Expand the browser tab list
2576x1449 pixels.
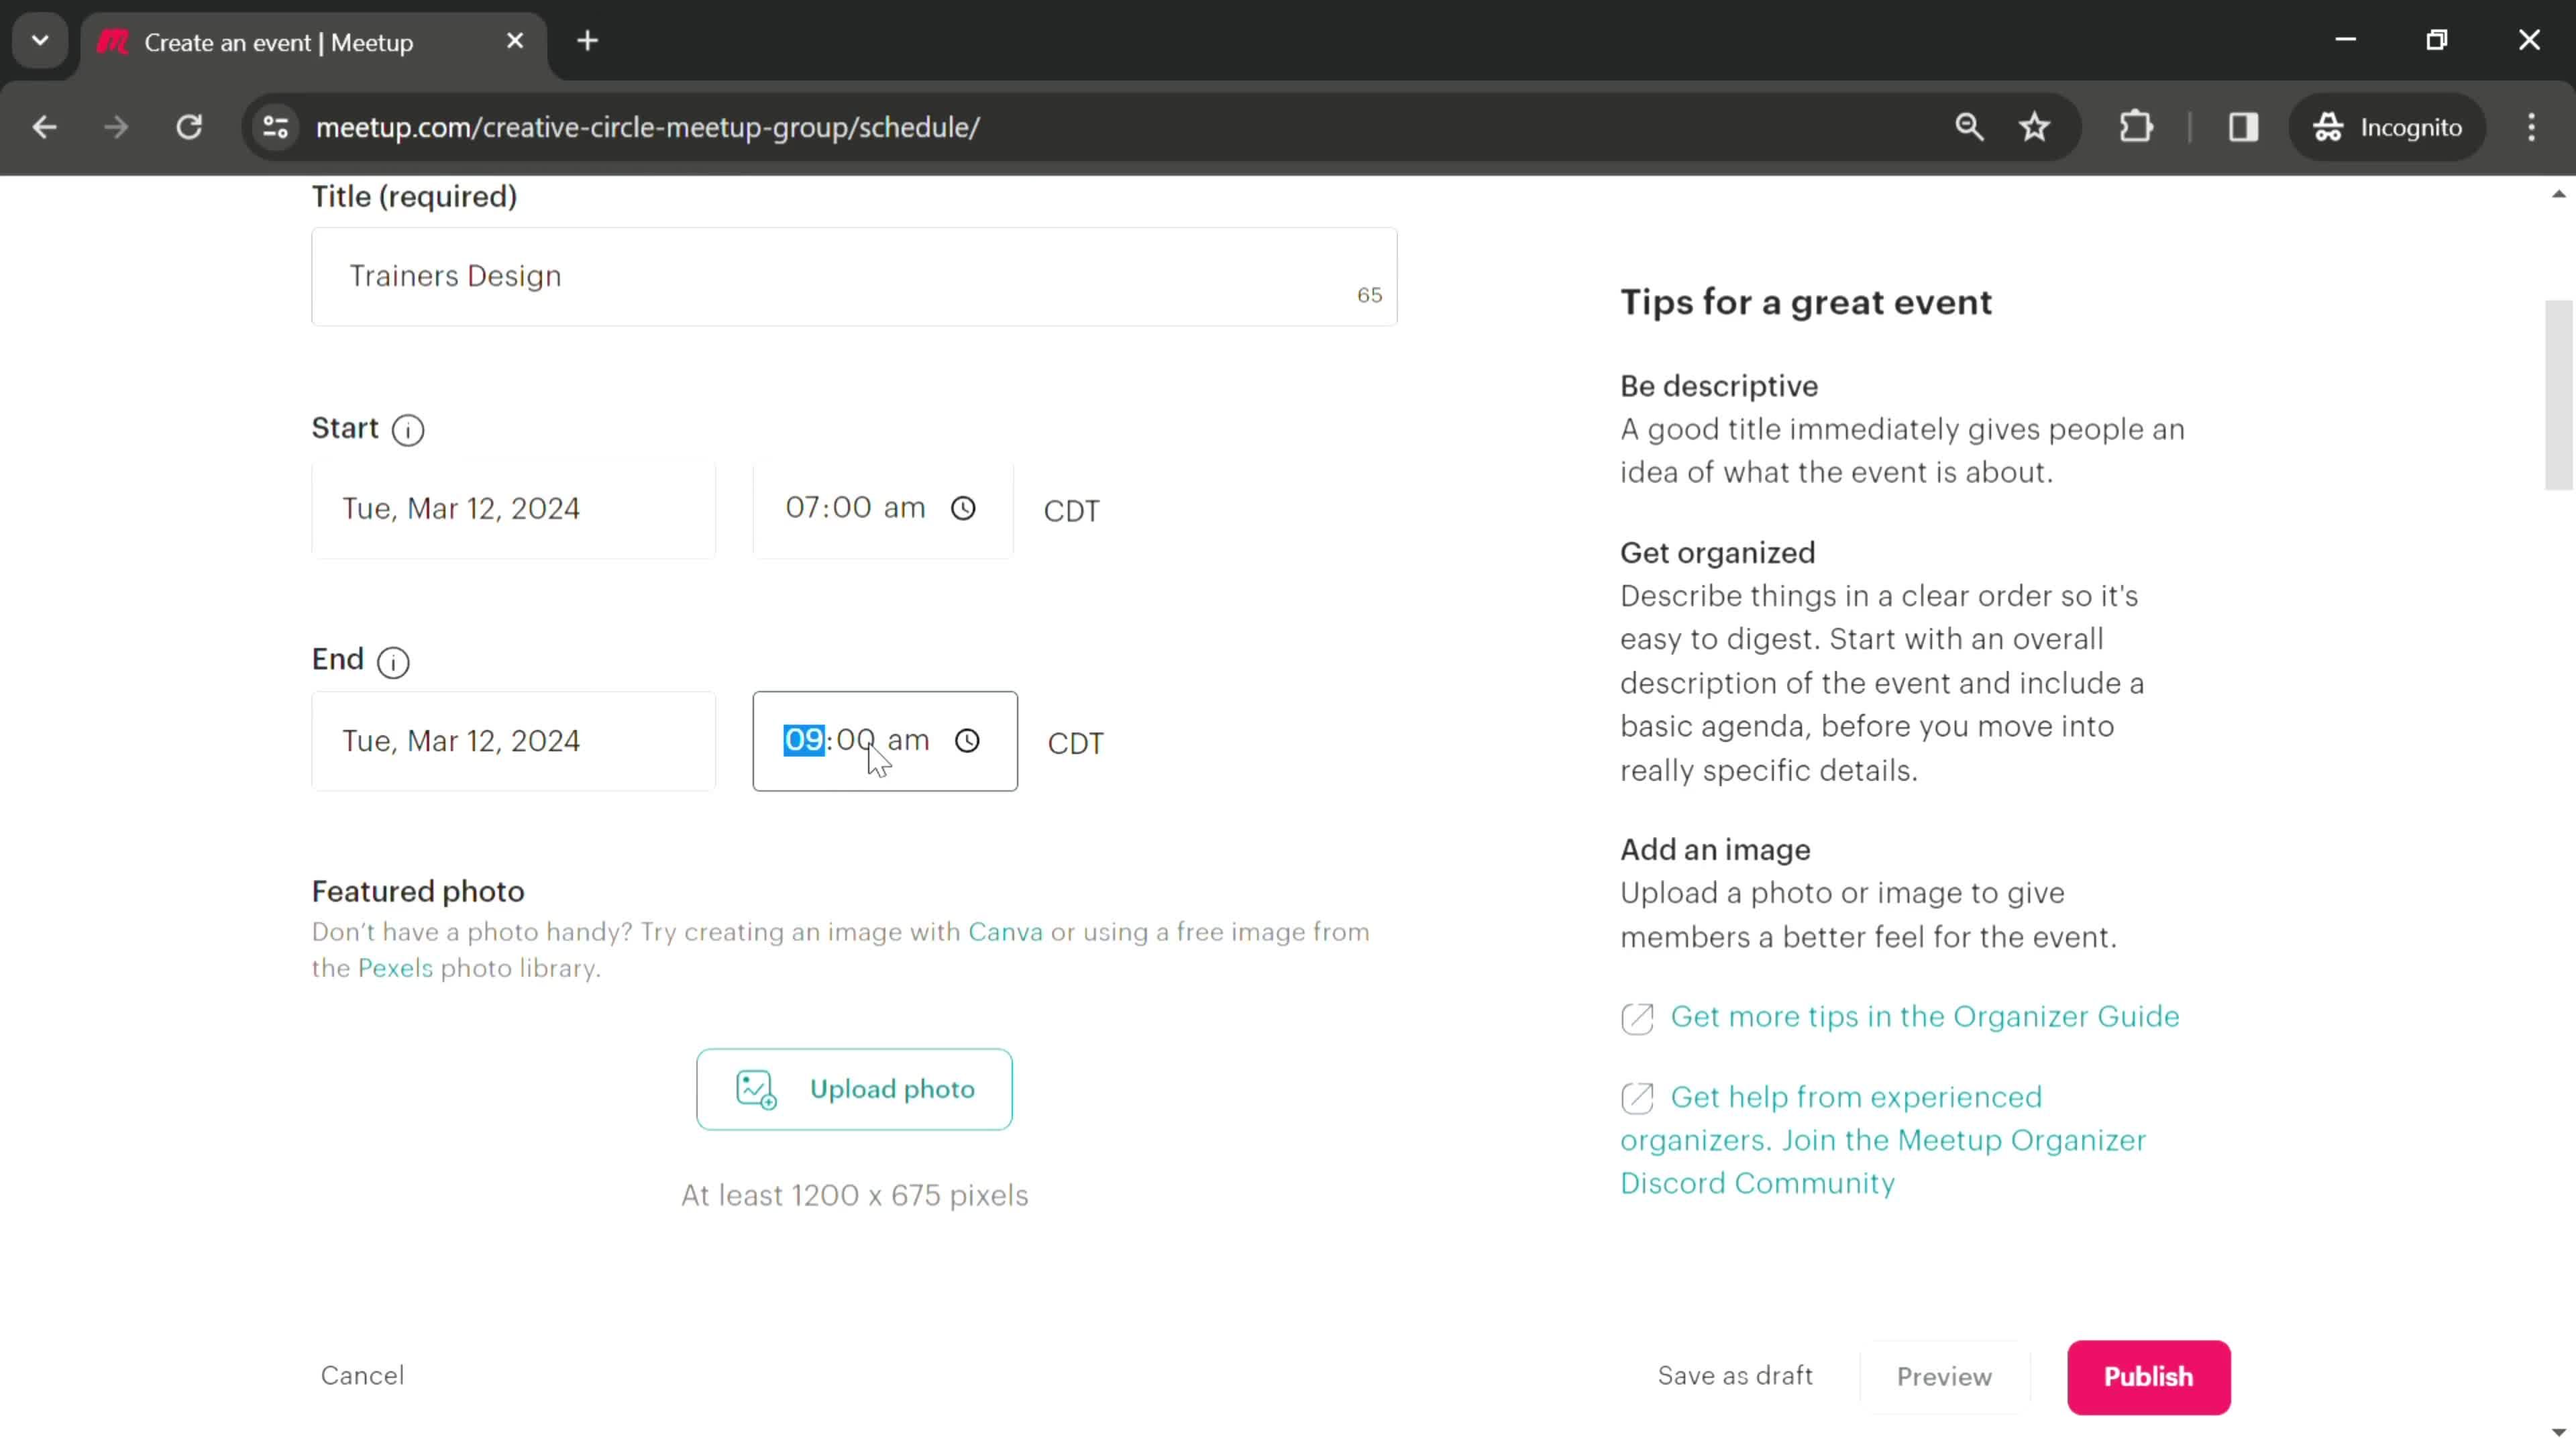point(39,39)
